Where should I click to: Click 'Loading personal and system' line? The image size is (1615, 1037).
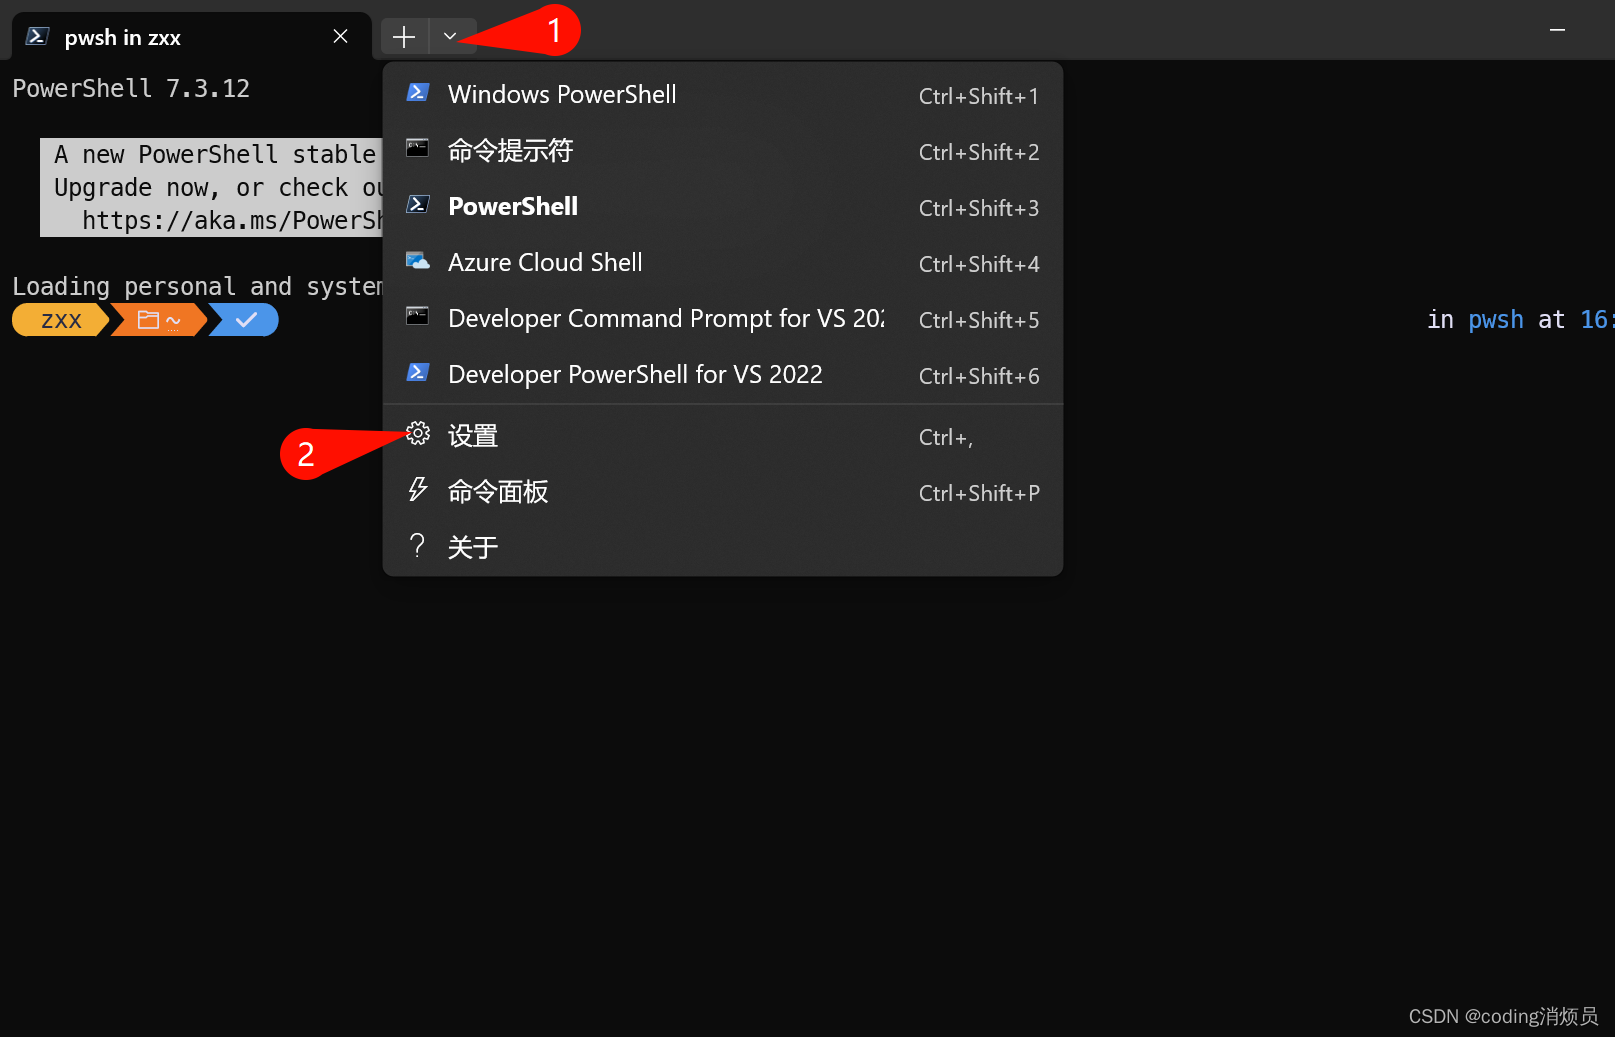(x=197, y=287)
